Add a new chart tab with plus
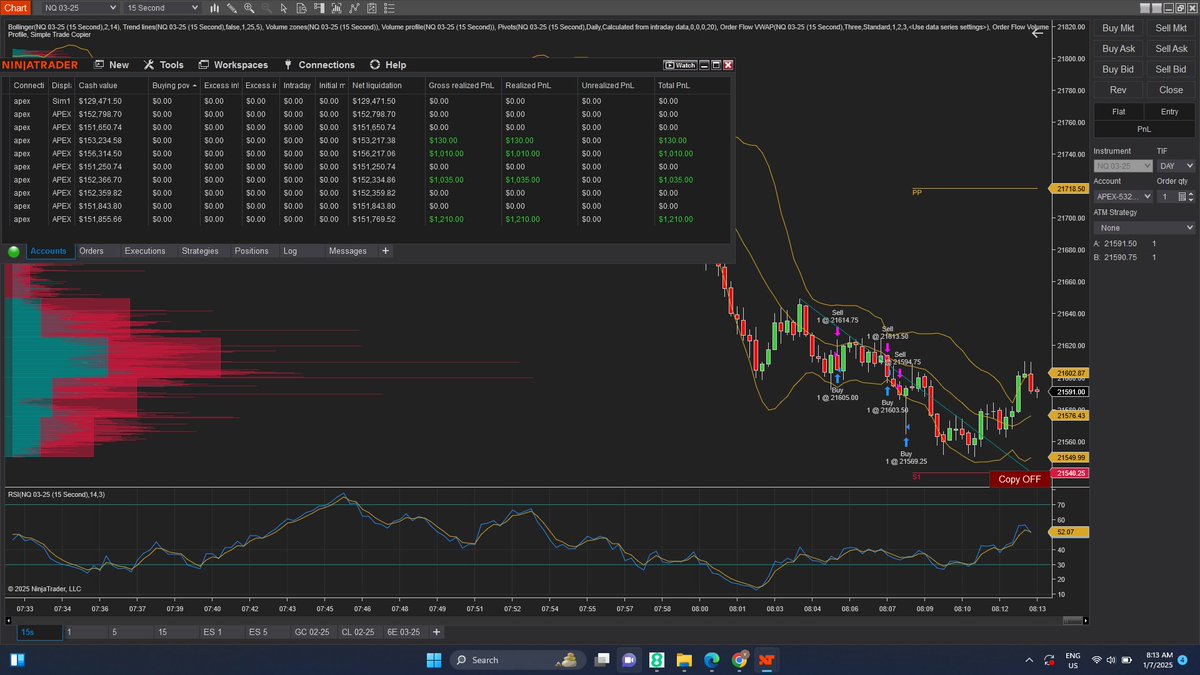Viewport: 1200px width, 675px height. pos(436,632)
